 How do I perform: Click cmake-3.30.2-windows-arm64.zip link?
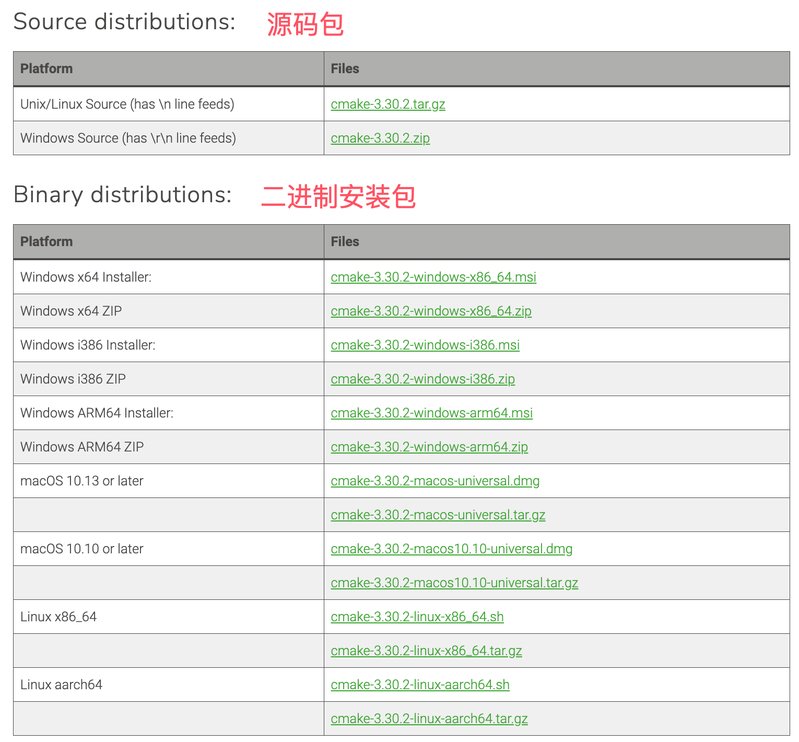[x=429, y=447]
